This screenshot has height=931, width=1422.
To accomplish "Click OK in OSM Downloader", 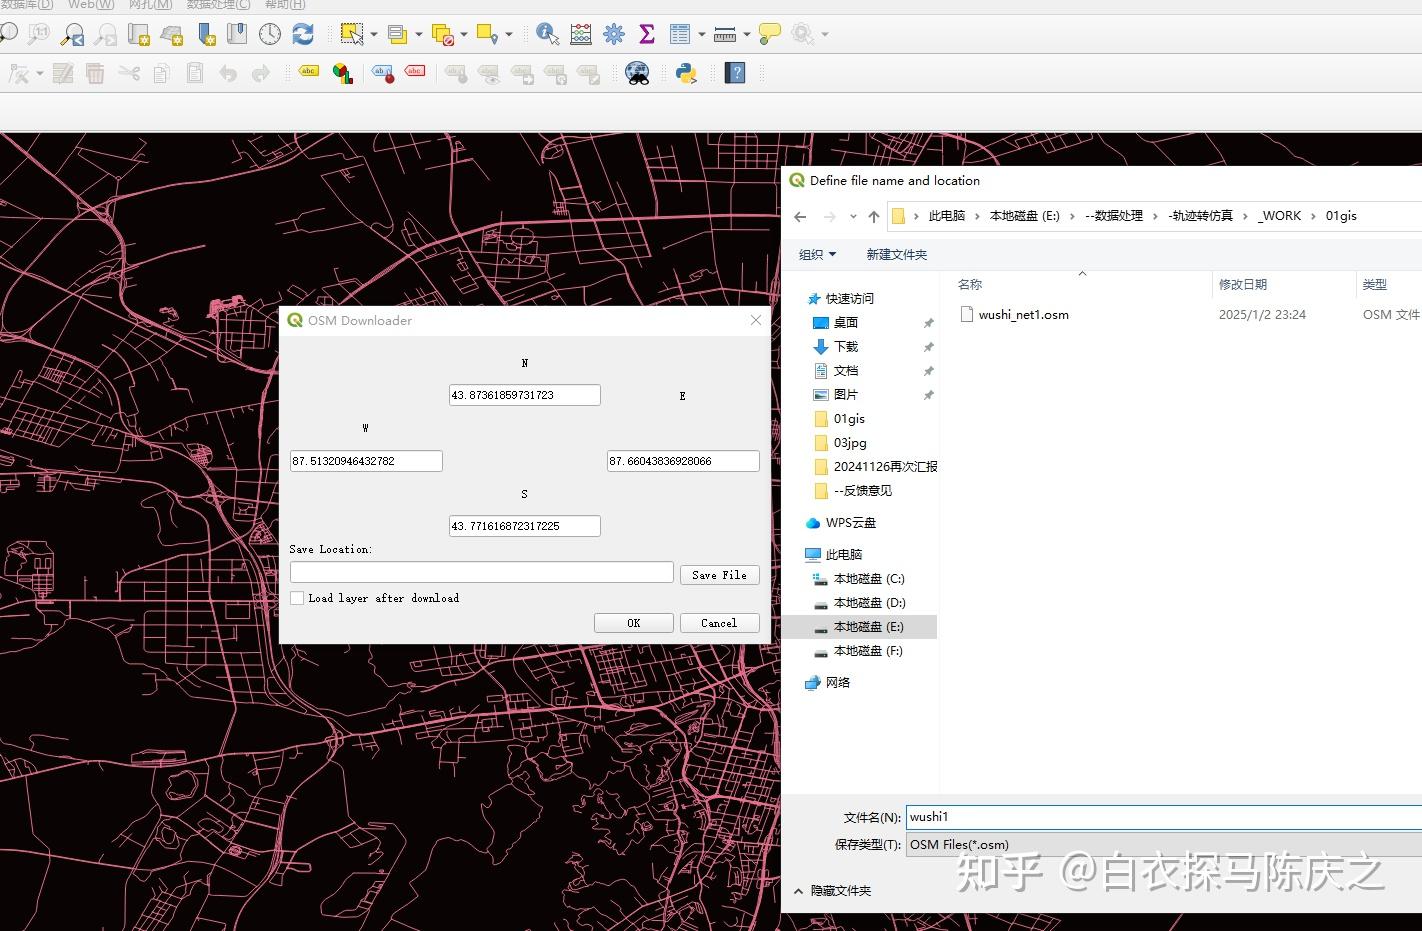I will click(x=633, y=623).
